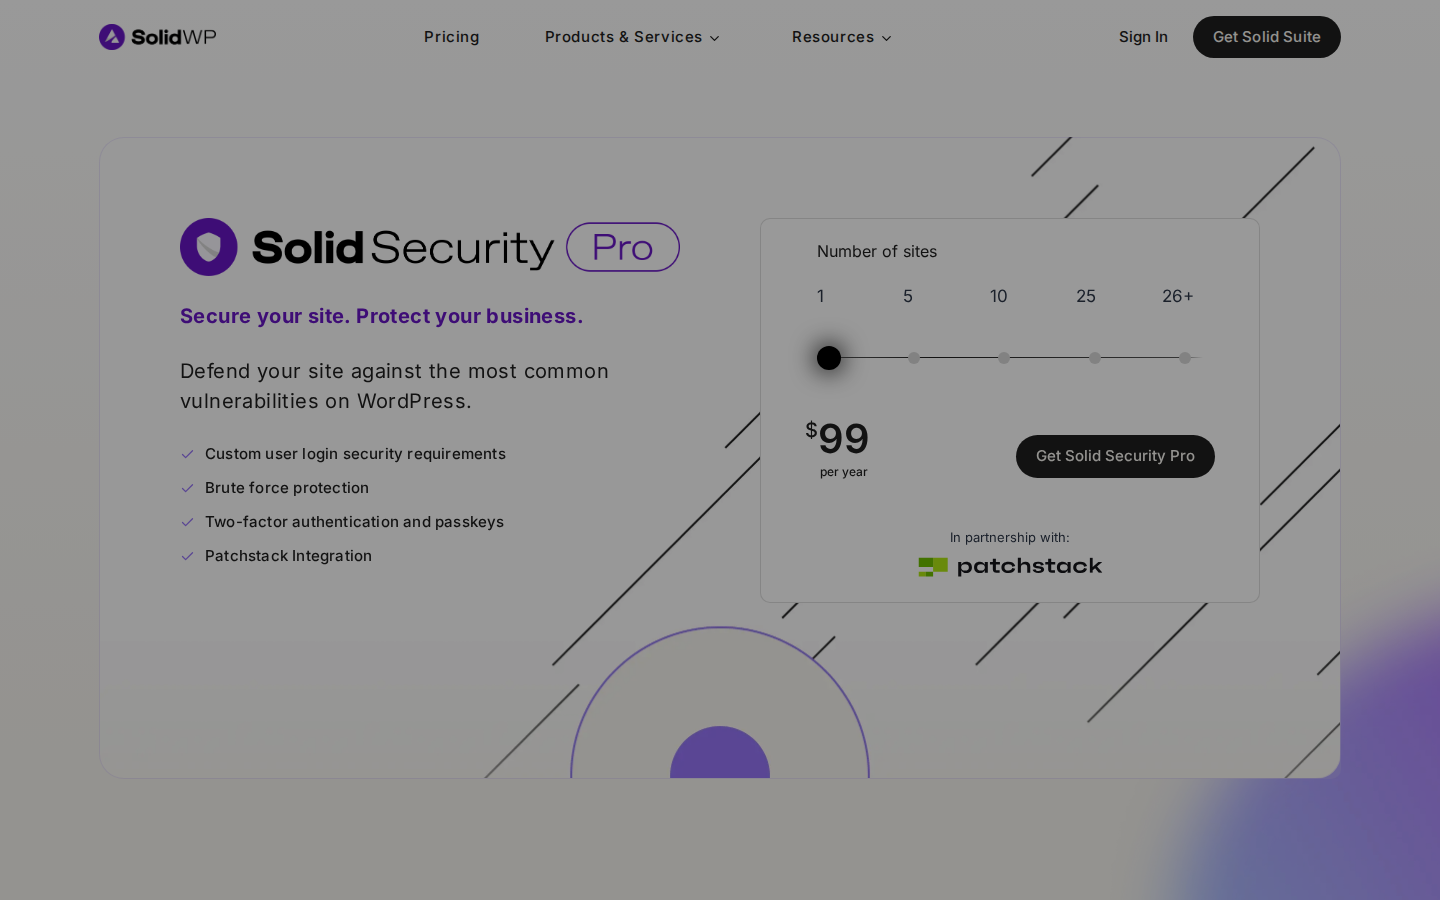Select the 5 sites stop on slider
The image size is (1440, 900).
pyautogui.click(x=914, y=357)
